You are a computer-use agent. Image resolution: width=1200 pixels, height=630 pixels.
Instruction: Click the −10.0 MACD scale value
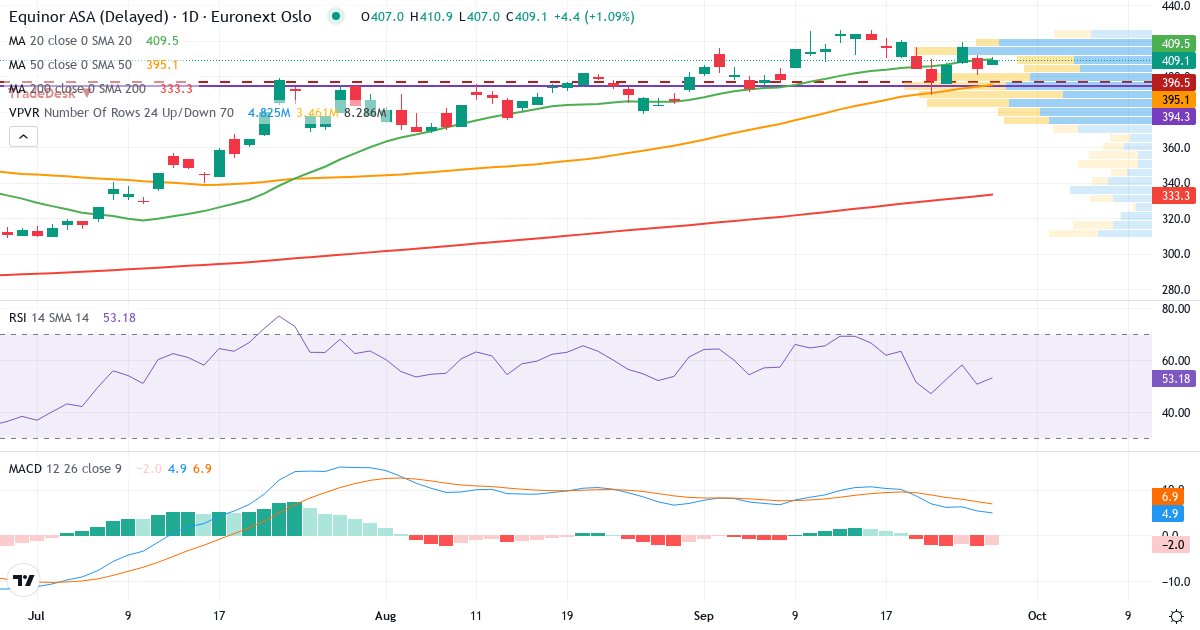[x=1175, y=581]
